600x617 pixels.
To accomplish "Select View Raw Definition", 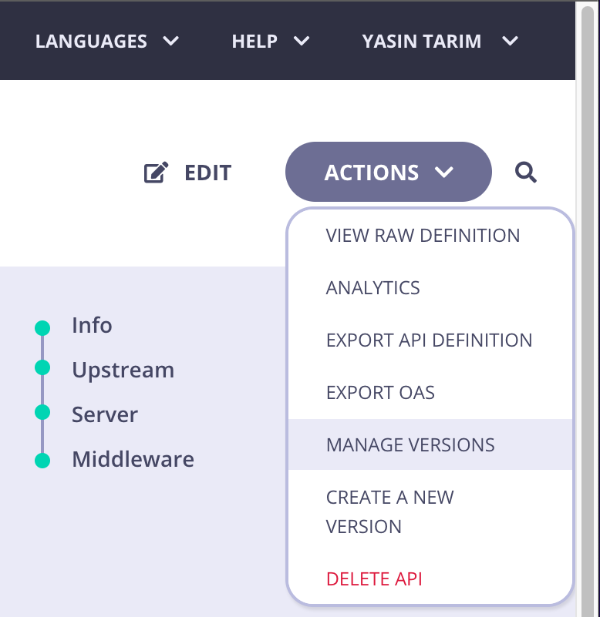I will [x=423, y=236].
